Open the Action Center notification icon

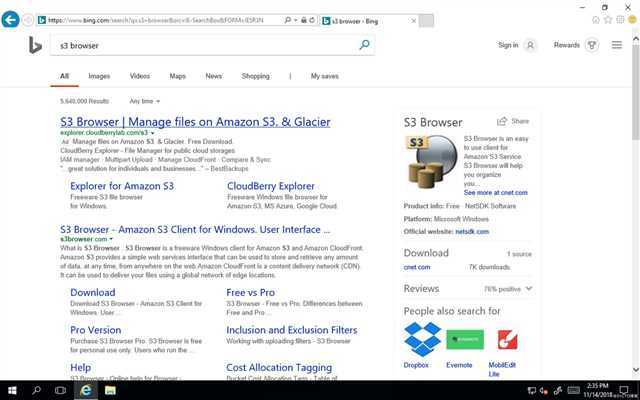click(x=624, y=390)
